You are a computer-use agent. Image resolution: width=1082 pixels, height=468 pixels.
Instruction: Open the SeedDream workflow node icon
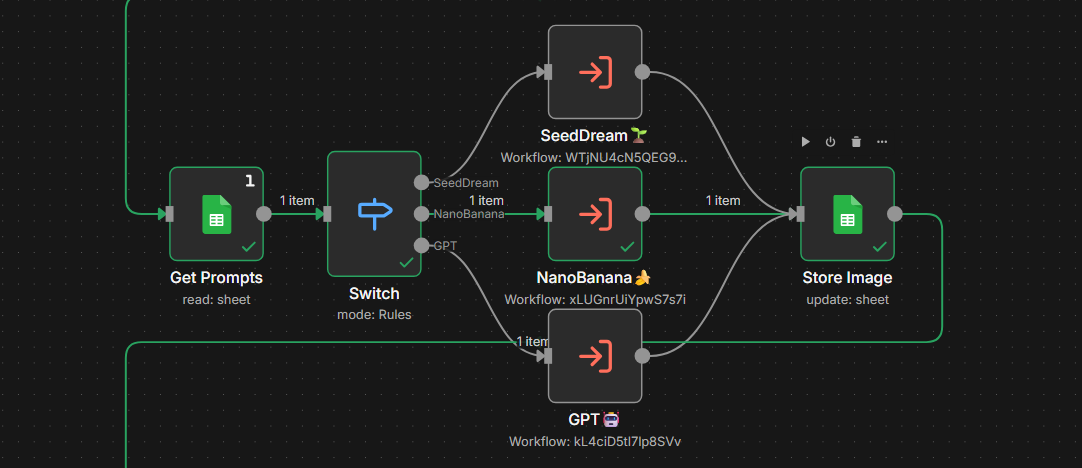595,72
